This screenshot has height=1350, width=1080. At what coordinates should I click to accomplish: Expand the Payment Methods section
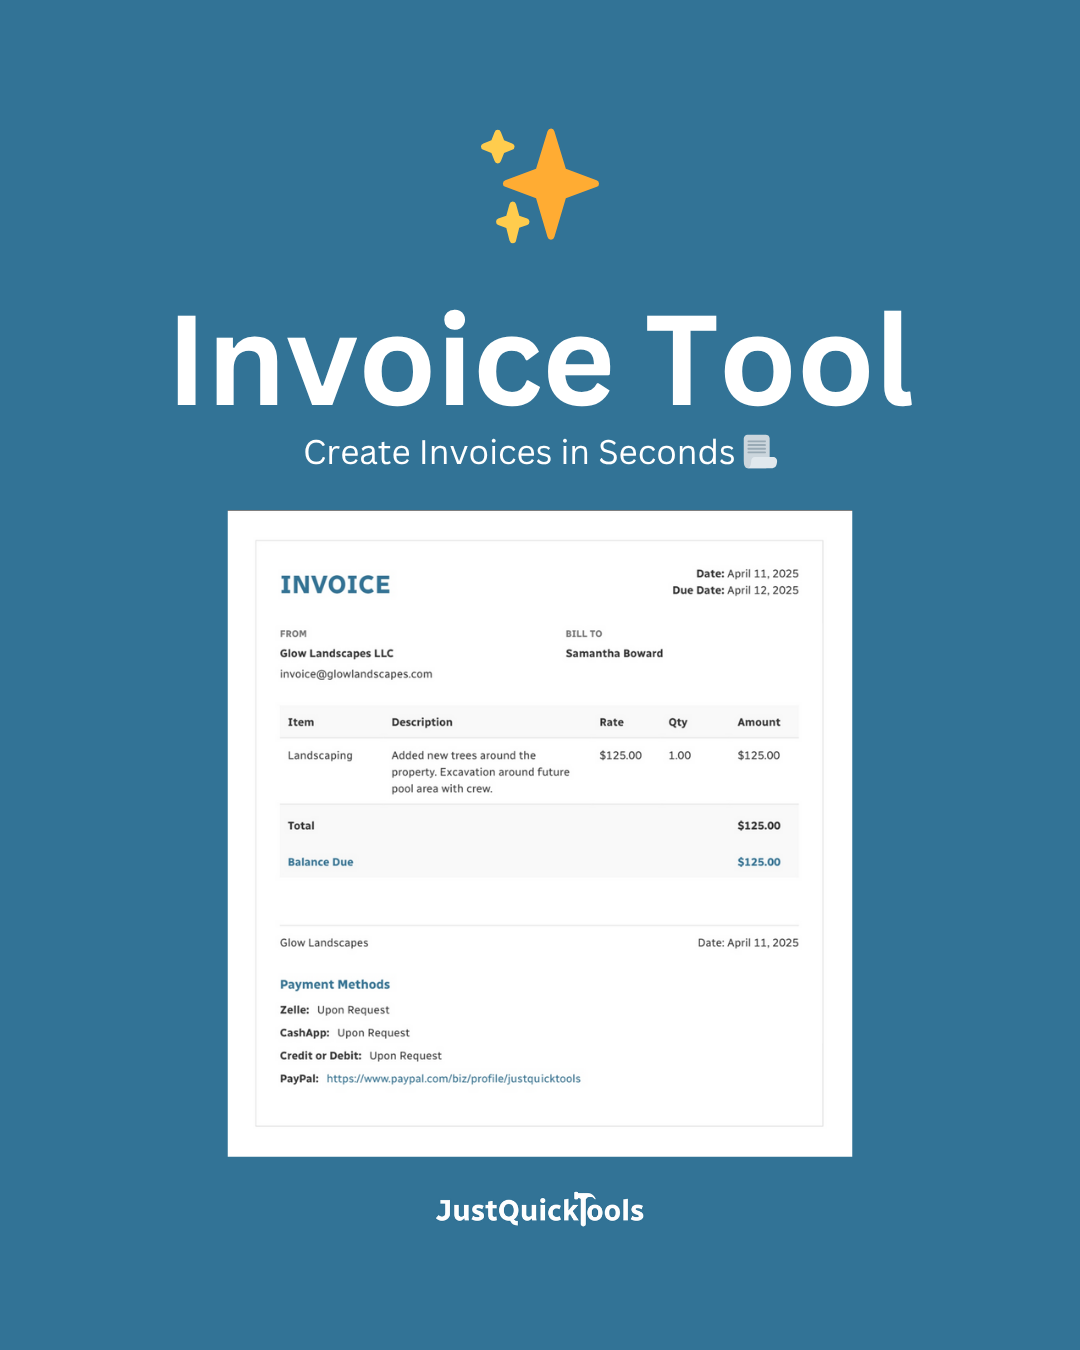tap(335, 984)
